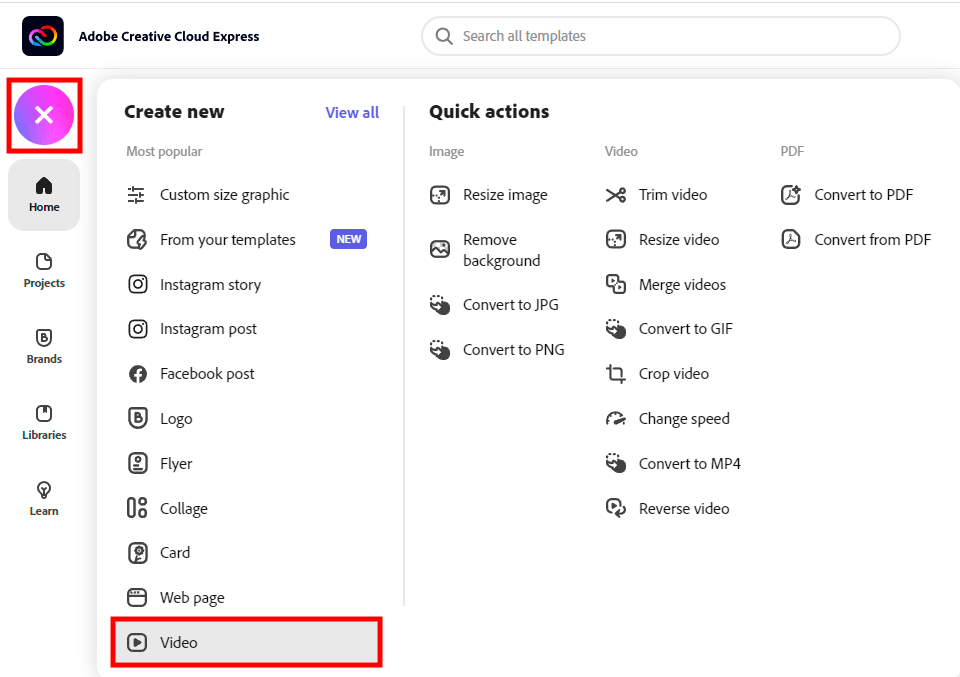Click the Reverse video icon
This screenshot has width=960, height=677.
616,508
